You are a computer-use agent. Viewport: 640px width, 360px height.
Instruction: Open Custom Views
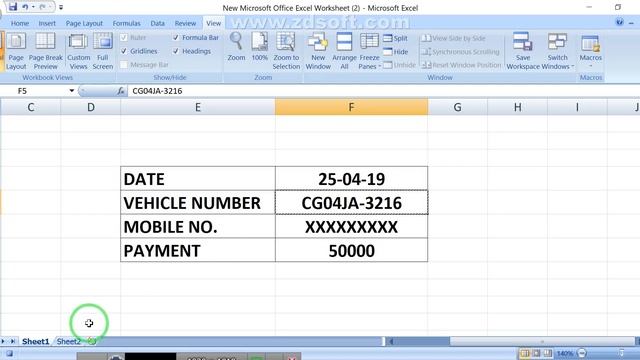coord(78,51)
